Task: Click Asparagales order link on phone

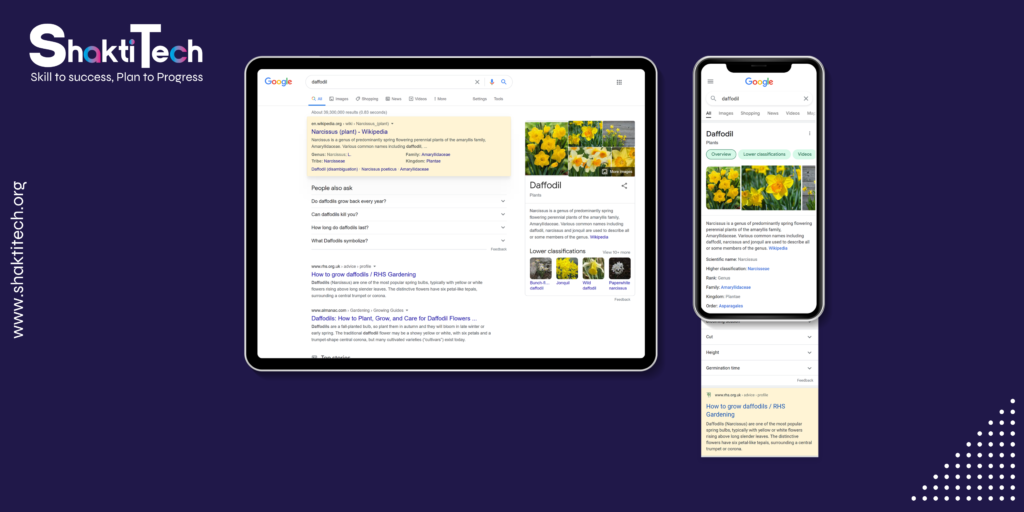Action: (731, 306)
